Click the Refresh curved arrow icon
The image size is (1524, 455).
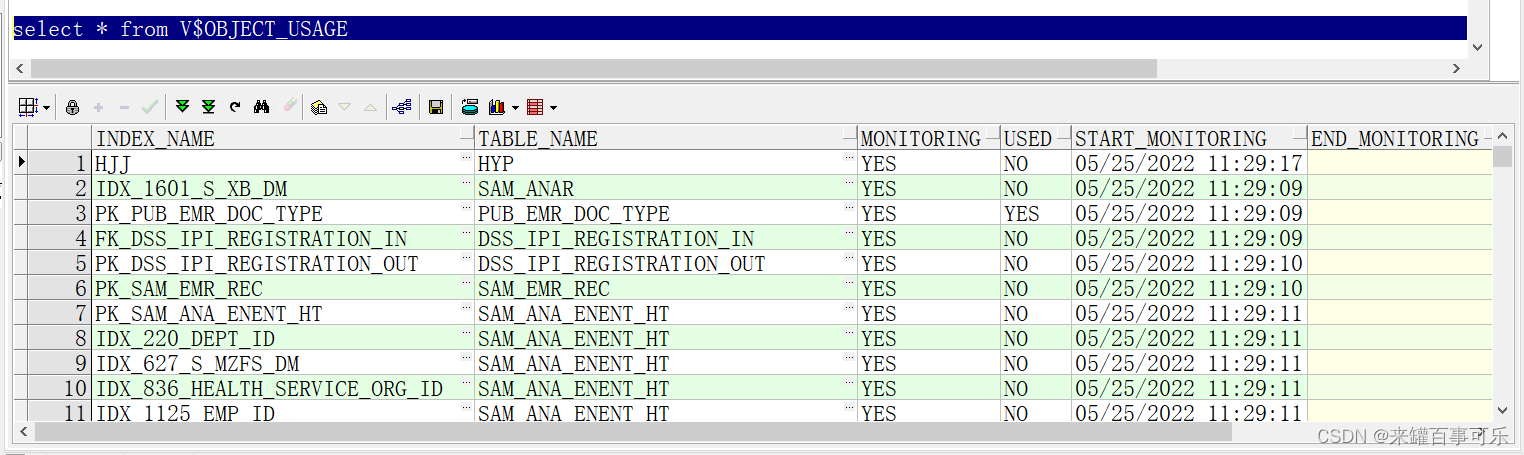[x=235, y=107]
